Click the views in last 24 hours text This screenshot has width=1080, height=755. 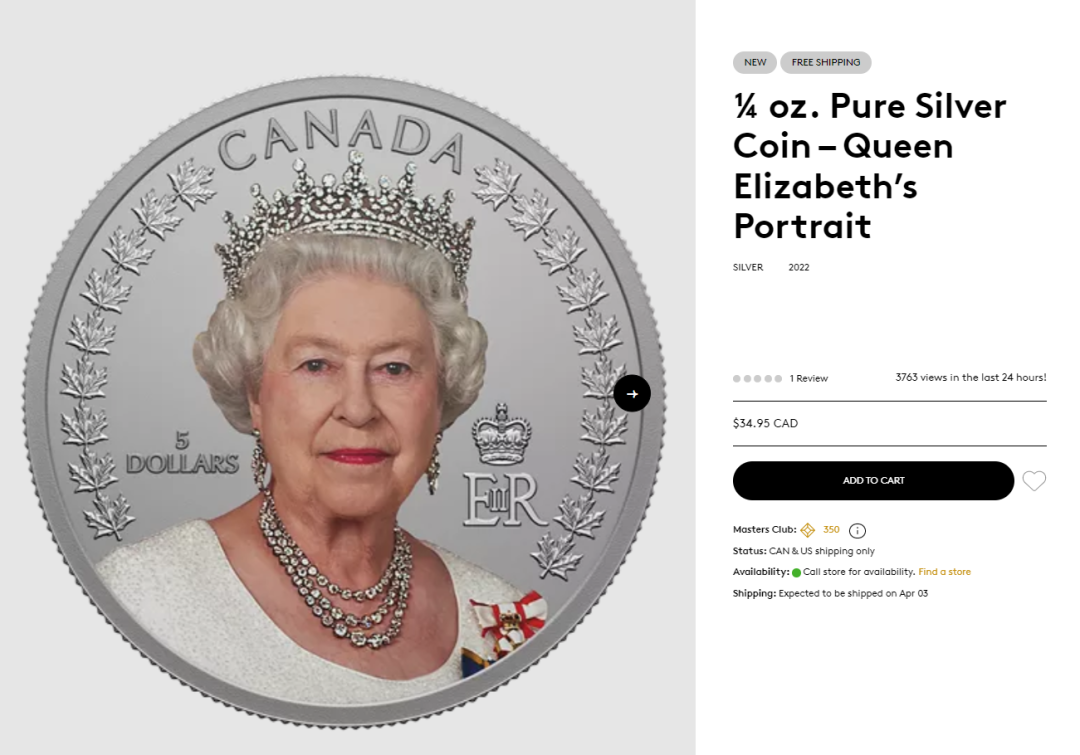point(970,378)
